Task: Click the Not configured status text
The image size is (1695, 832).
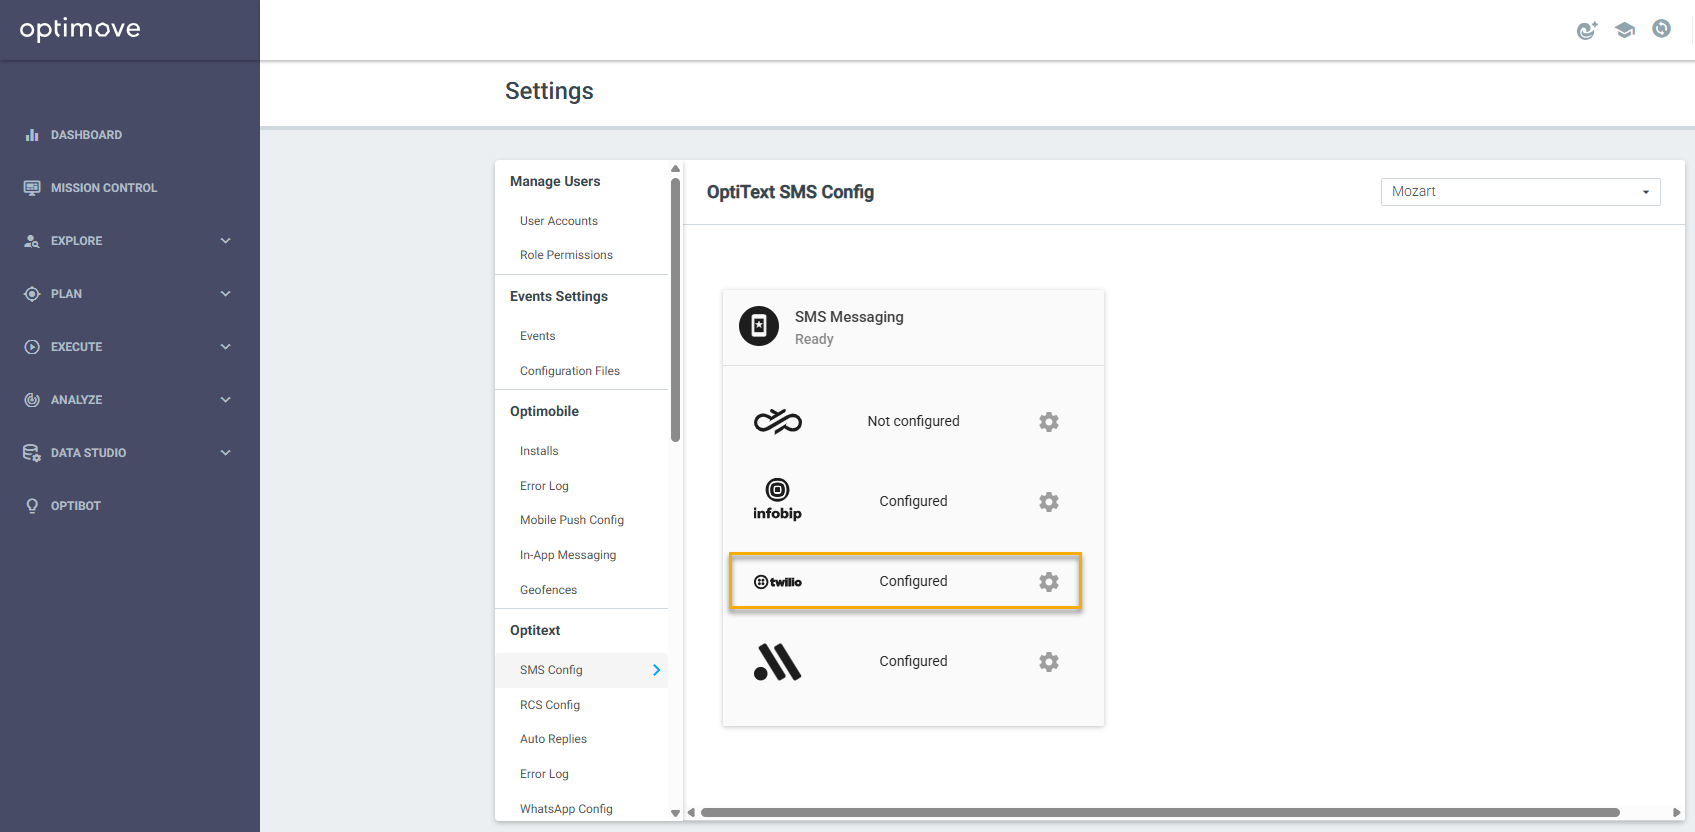Action: click(913, 421)
